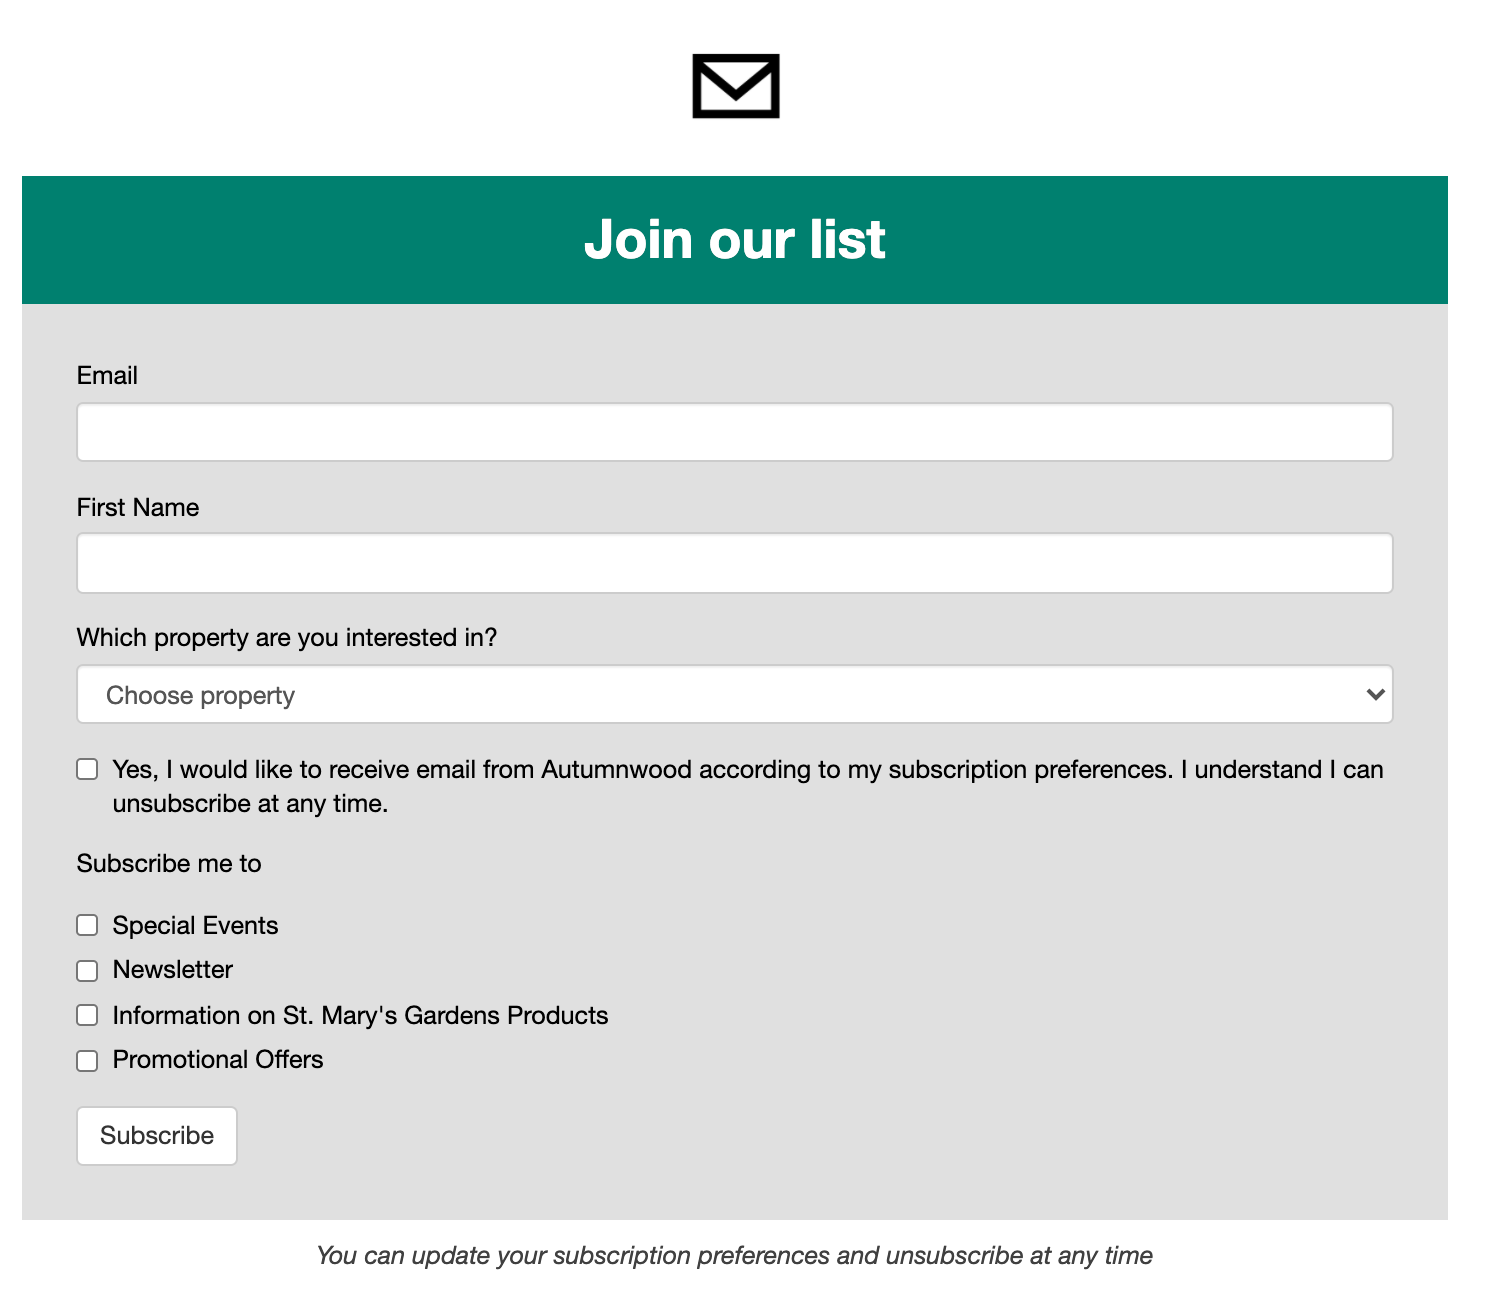
Task: Enable the Newsletter subscription
Action: coord(86,970)
